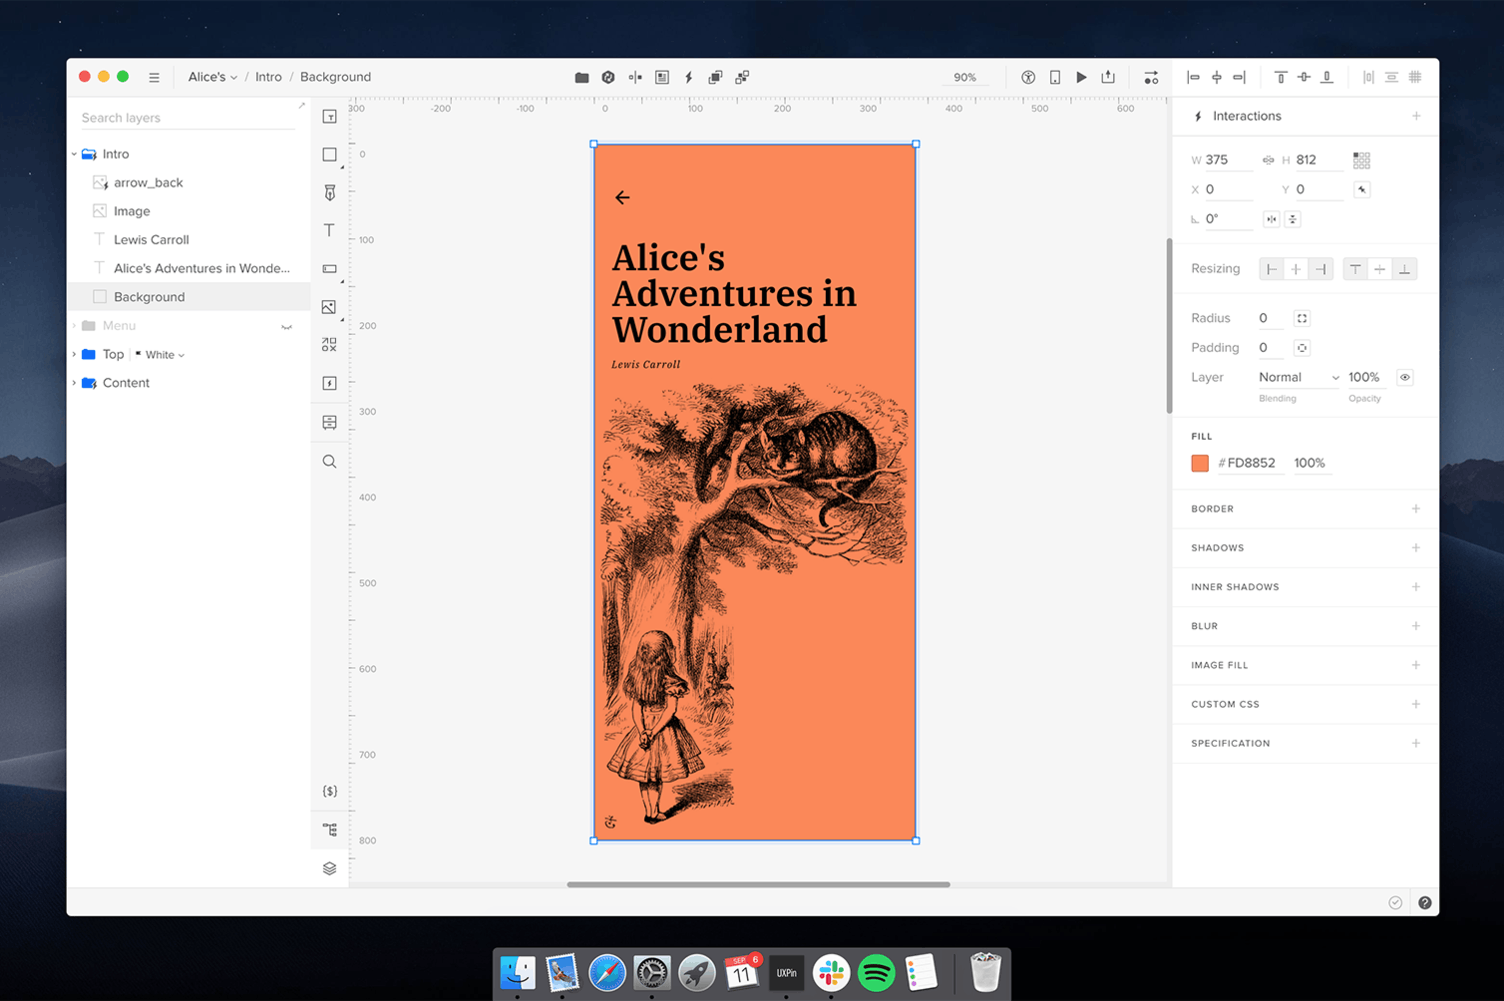The width and height of the screenshot is (1504, 1001).
Task: Toggle horizontal center resizing constraint
Action: pyautogui.click(x=1296, y=268)
